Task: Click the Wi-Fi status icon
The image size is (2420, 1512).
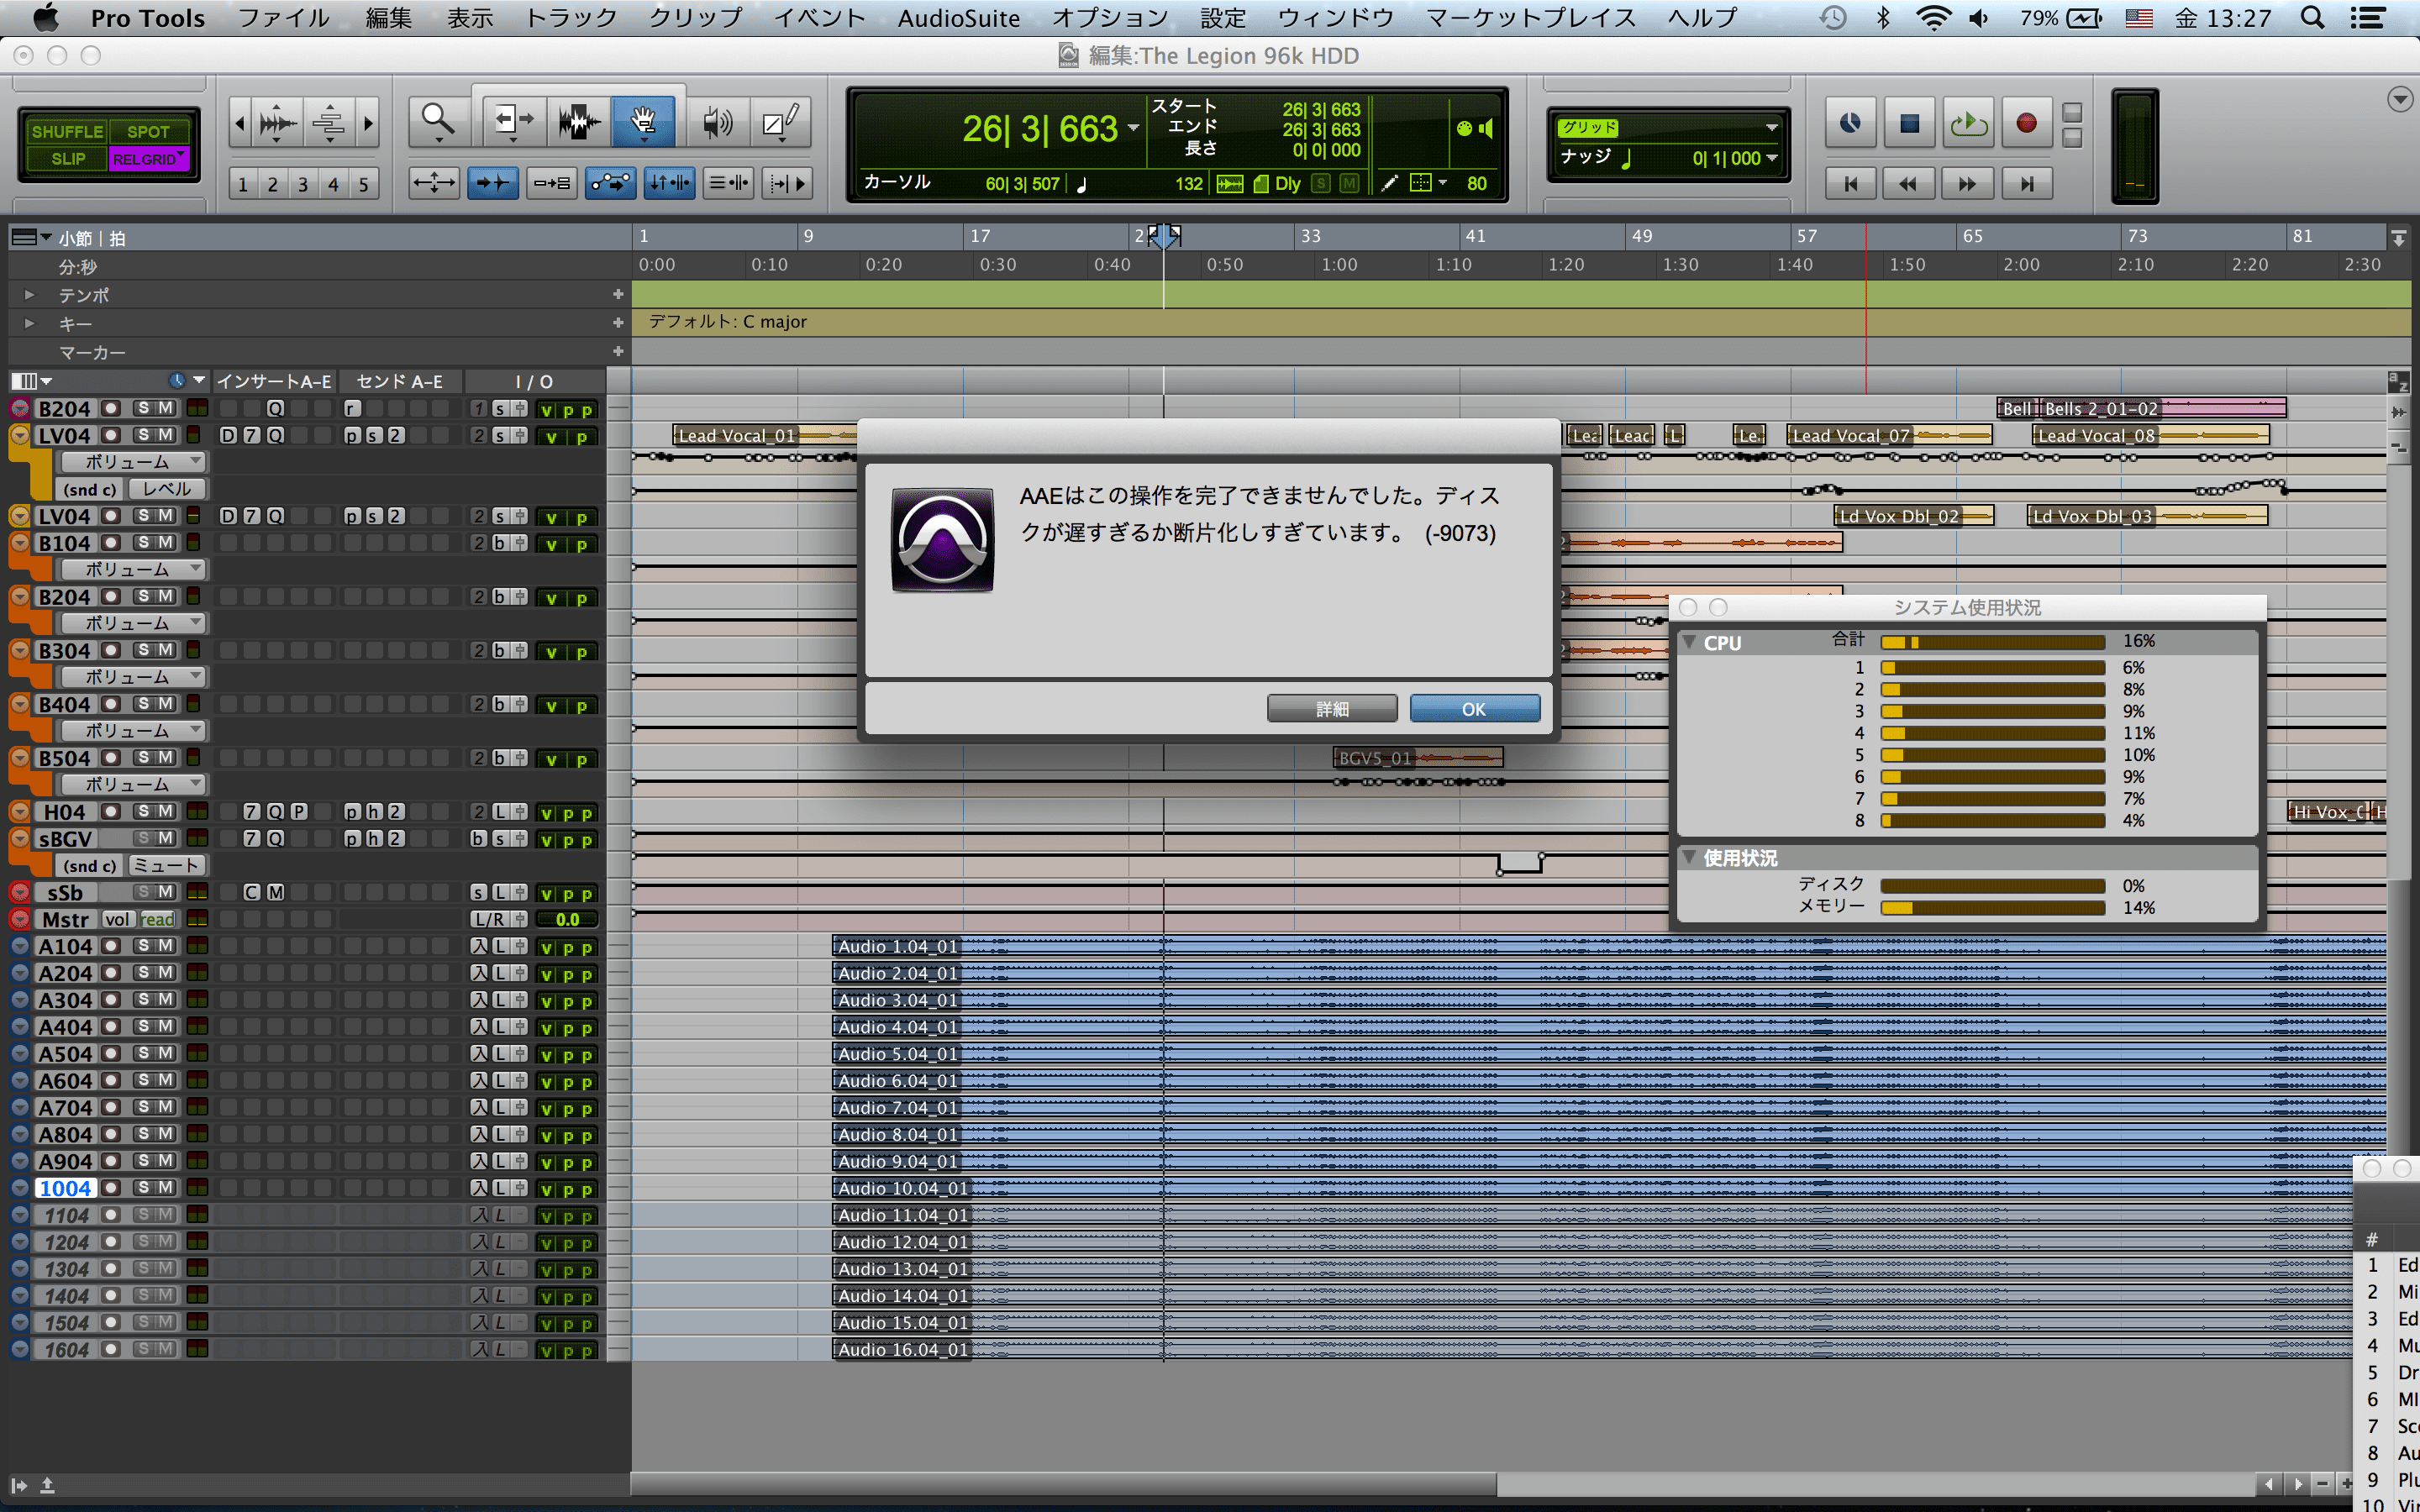Action: pyautogui.click(x=1934, y=18)
